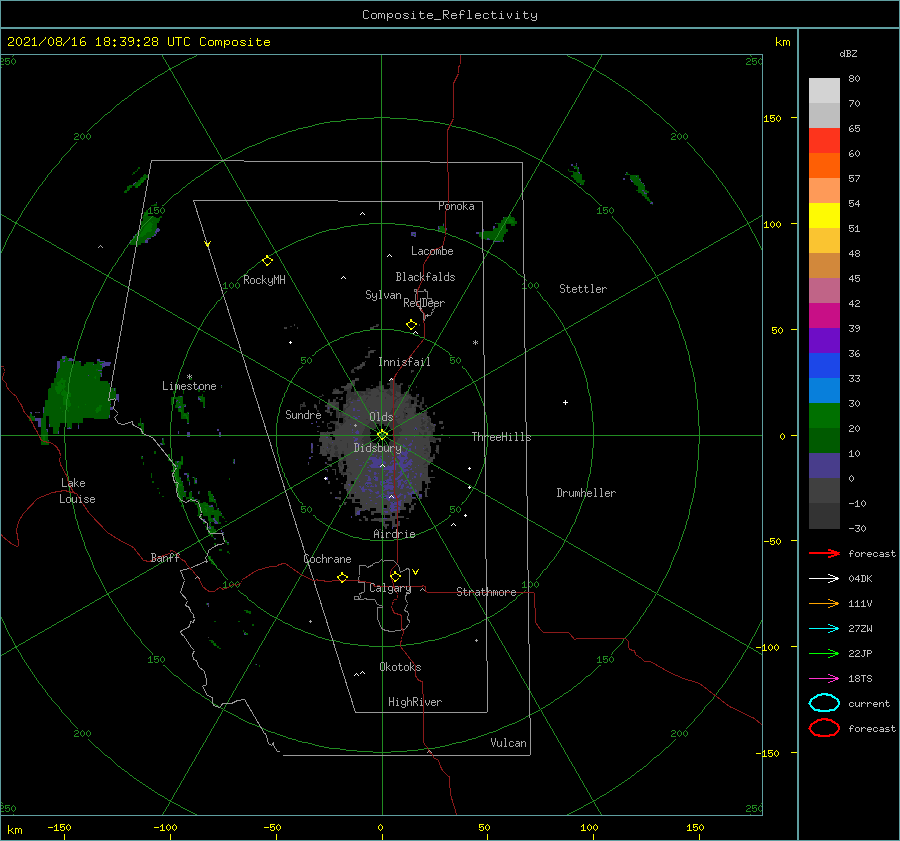Click the -150 tick on bottom axis
This screenshot has width=900, height=841.
pyautogui.click(x=59, y=827)
